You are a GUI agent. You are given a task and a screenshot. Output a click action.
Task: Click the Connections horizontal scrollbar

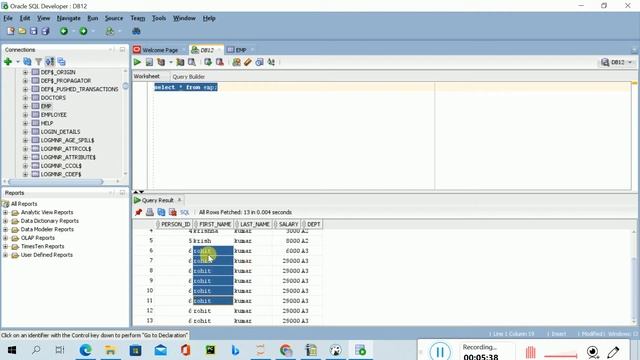tap(56, 182)
